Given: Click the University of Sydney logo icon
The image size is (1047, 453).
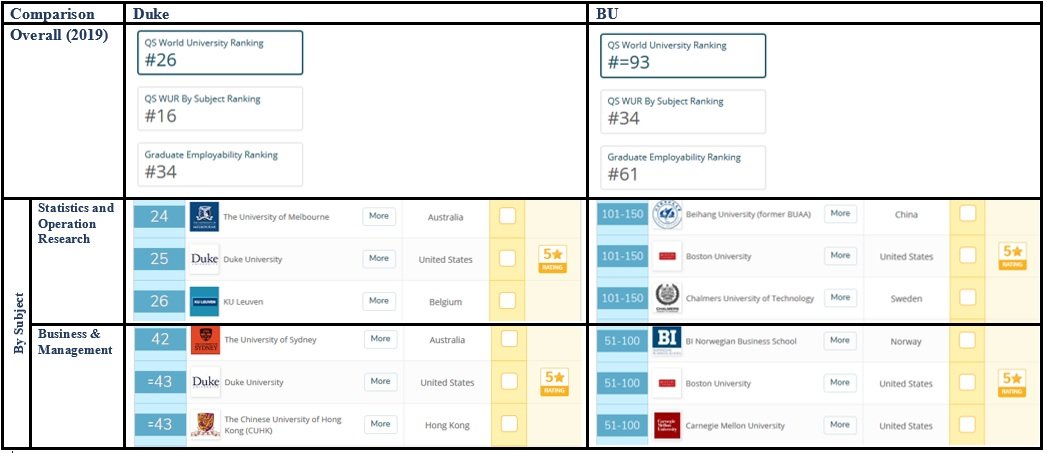Looking at the screenshot, I should 204,340.
